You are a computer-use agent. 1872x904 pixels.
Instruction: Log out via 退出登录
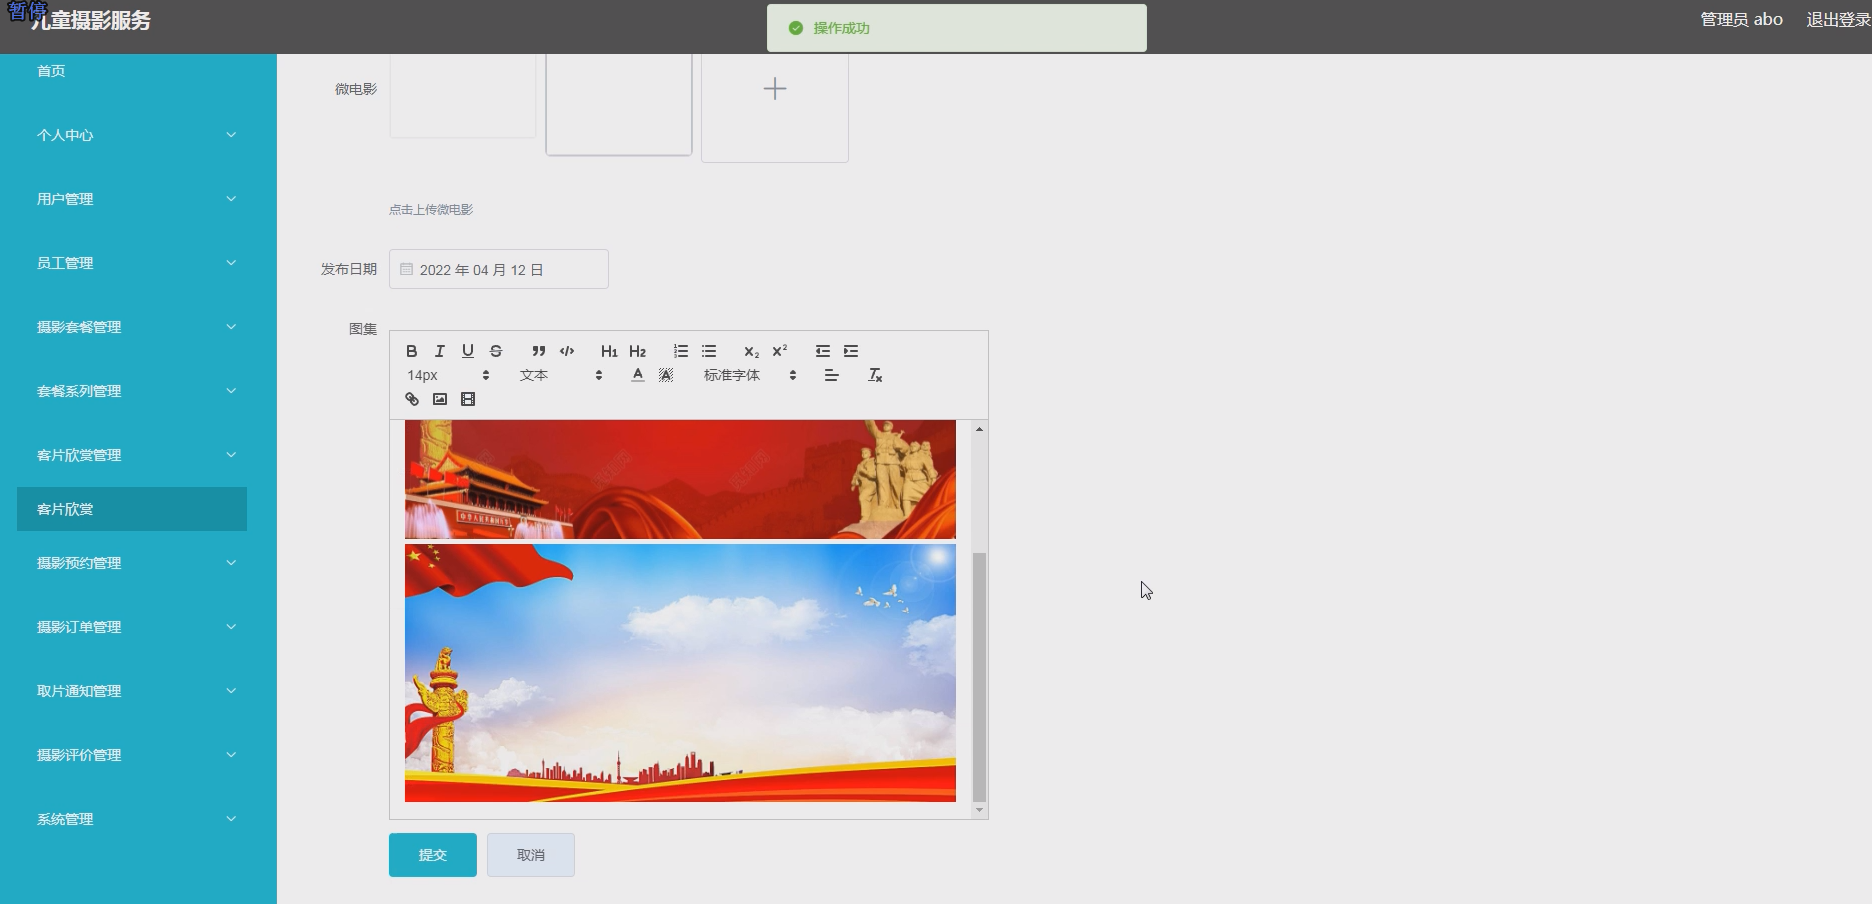[1838, 19]
